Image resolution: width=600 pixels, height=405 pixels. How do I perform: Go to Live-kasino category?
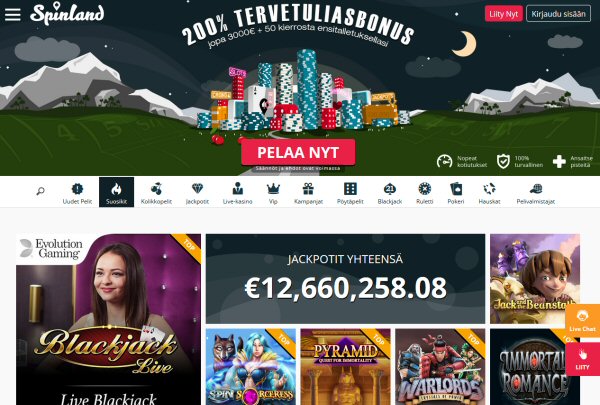point(237,193)
